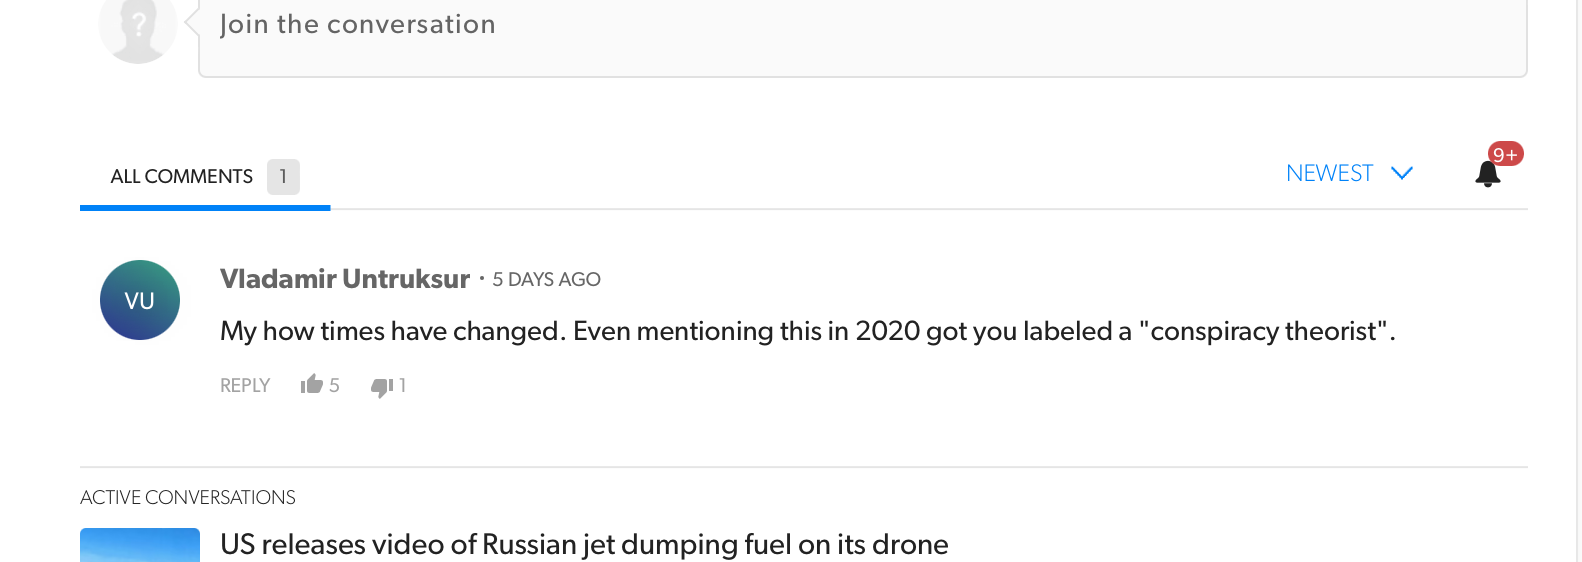The width and height of the screenshot is (1582, 562).
Task: Click the VU user avatar
Action: 140,300
